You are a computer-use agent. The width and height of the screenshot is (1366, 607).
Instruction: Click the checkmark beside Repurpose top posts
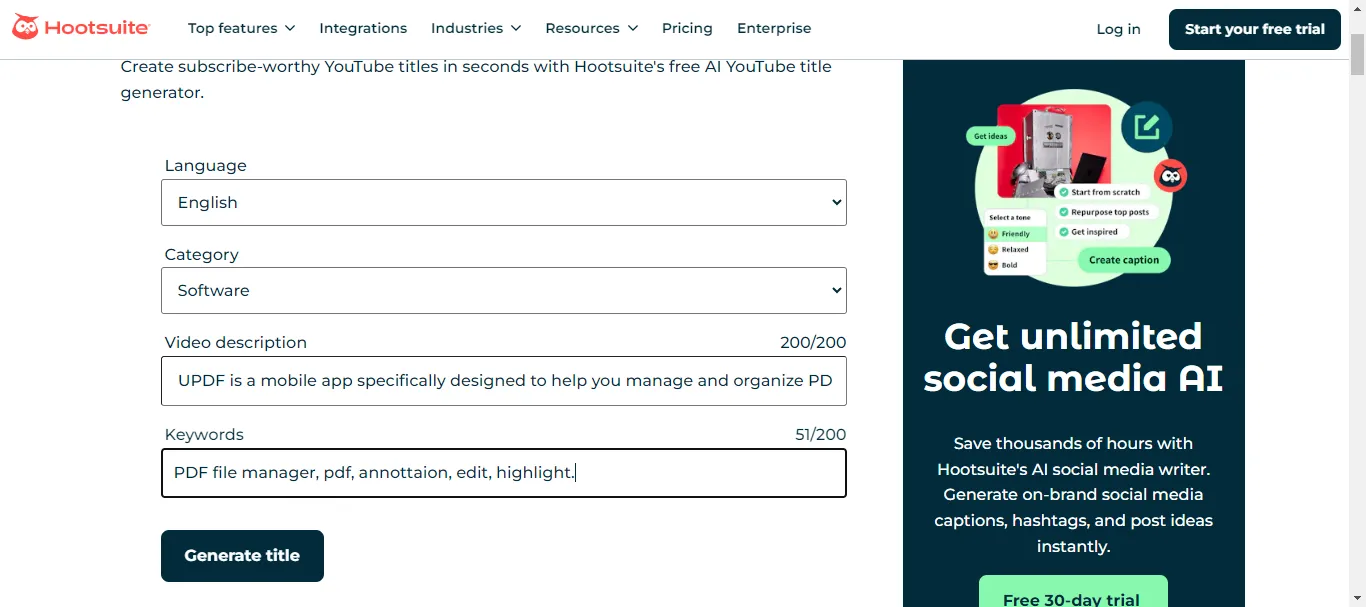point(1064,211)
